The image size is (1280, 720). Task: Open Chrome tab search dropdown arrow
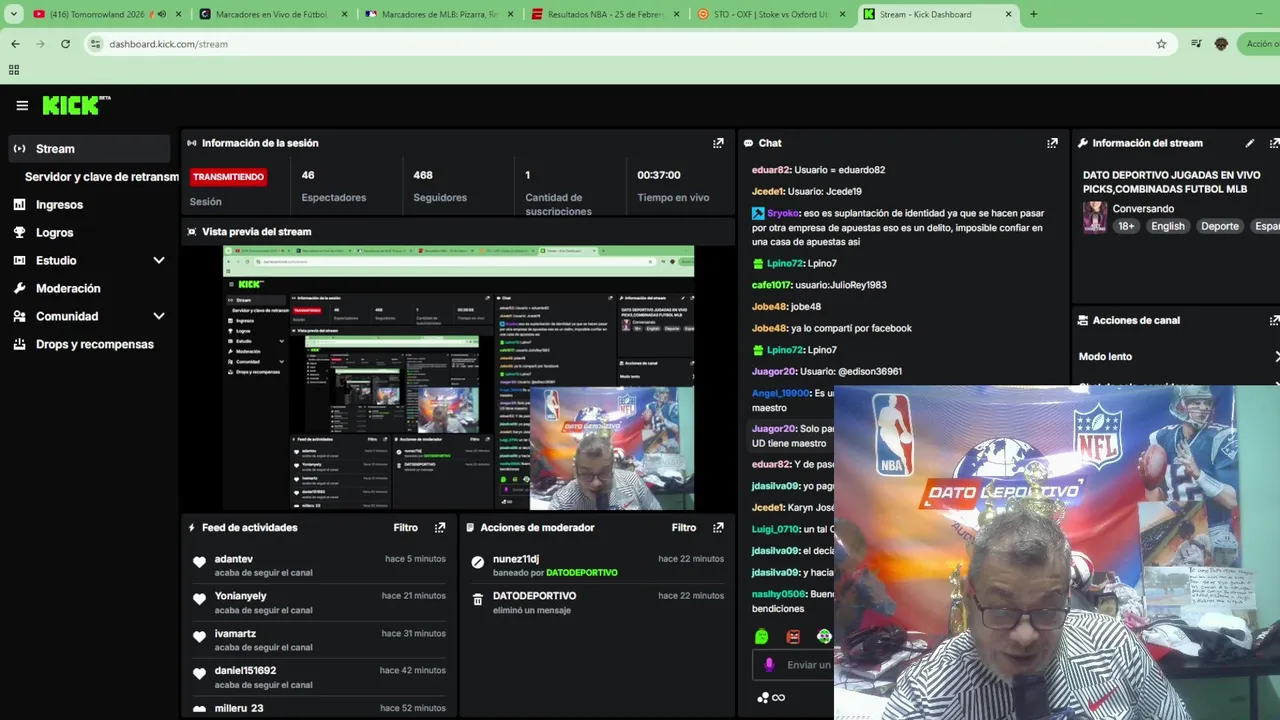click(x=14, y=14)
